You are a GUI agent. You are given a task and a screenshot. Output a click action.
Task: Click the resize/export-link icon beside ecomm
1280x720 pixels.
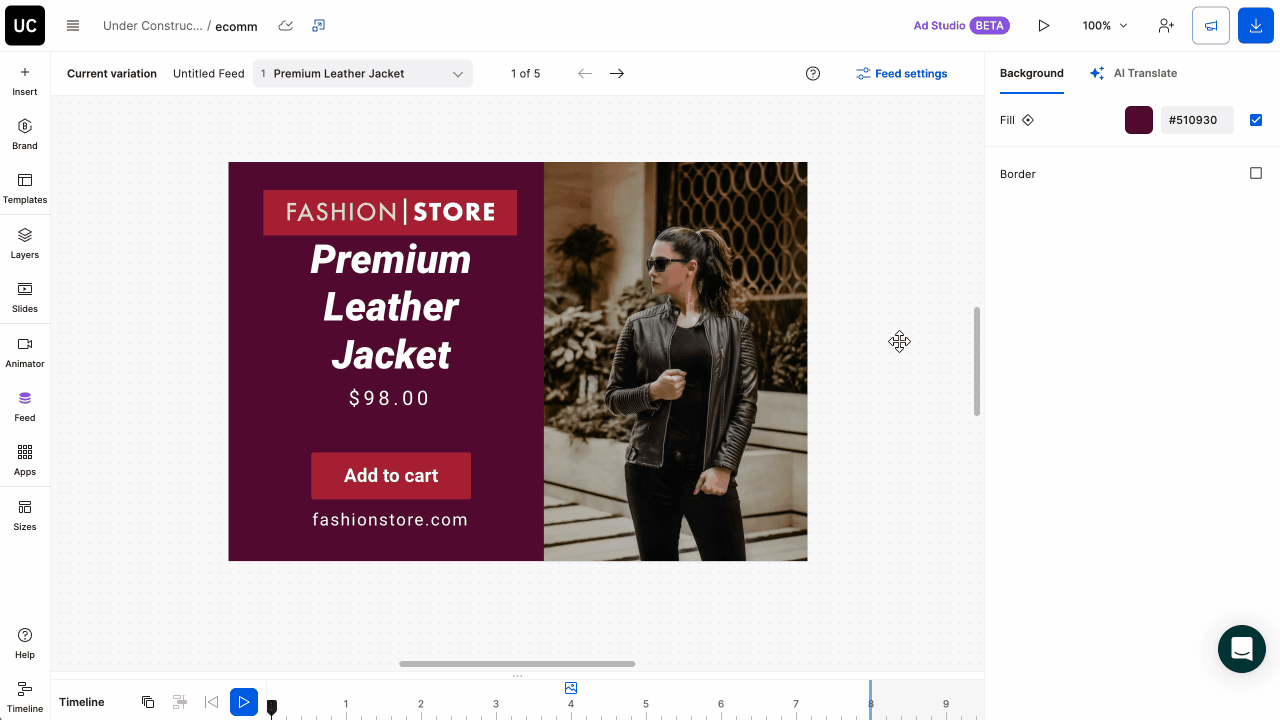(319, 26)
